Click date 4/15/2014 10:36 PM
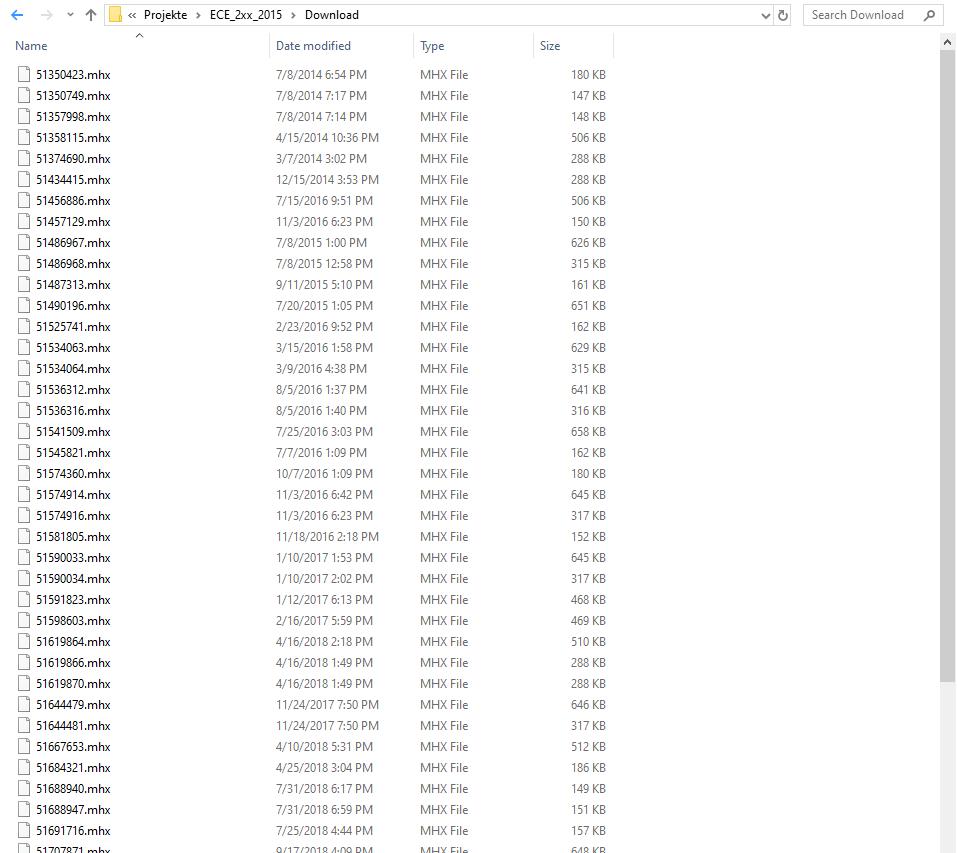Screen dimensions: 957x853 [x=327, y=137]
